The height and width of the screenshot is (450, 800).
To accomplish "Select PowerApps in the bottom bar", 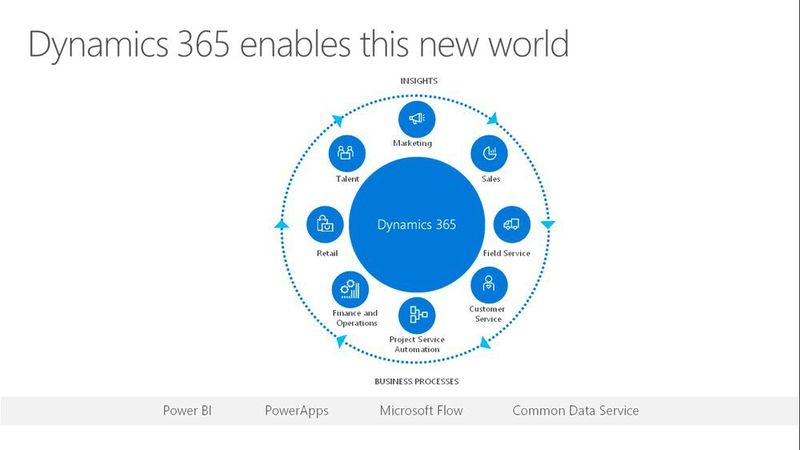I will point(296,411).
